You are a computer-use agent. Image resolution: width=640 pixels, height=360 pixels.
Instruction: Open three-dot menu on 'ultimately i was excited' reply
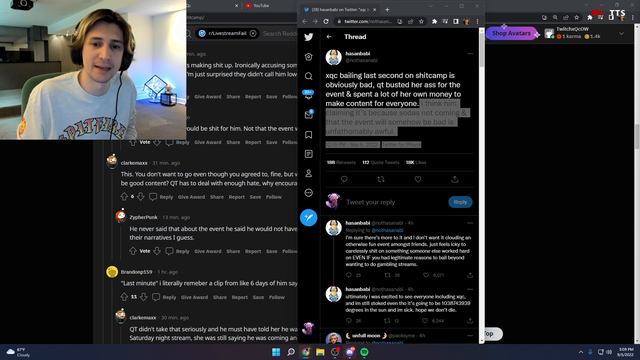click(x=470, y=289)
